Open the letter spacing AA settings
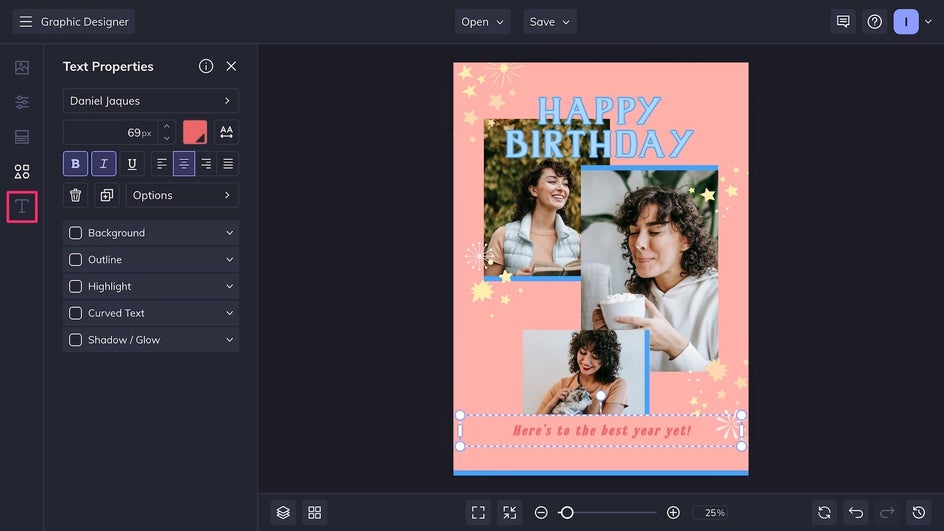Viewport: 944px width, 531px height. pos(226,132)
